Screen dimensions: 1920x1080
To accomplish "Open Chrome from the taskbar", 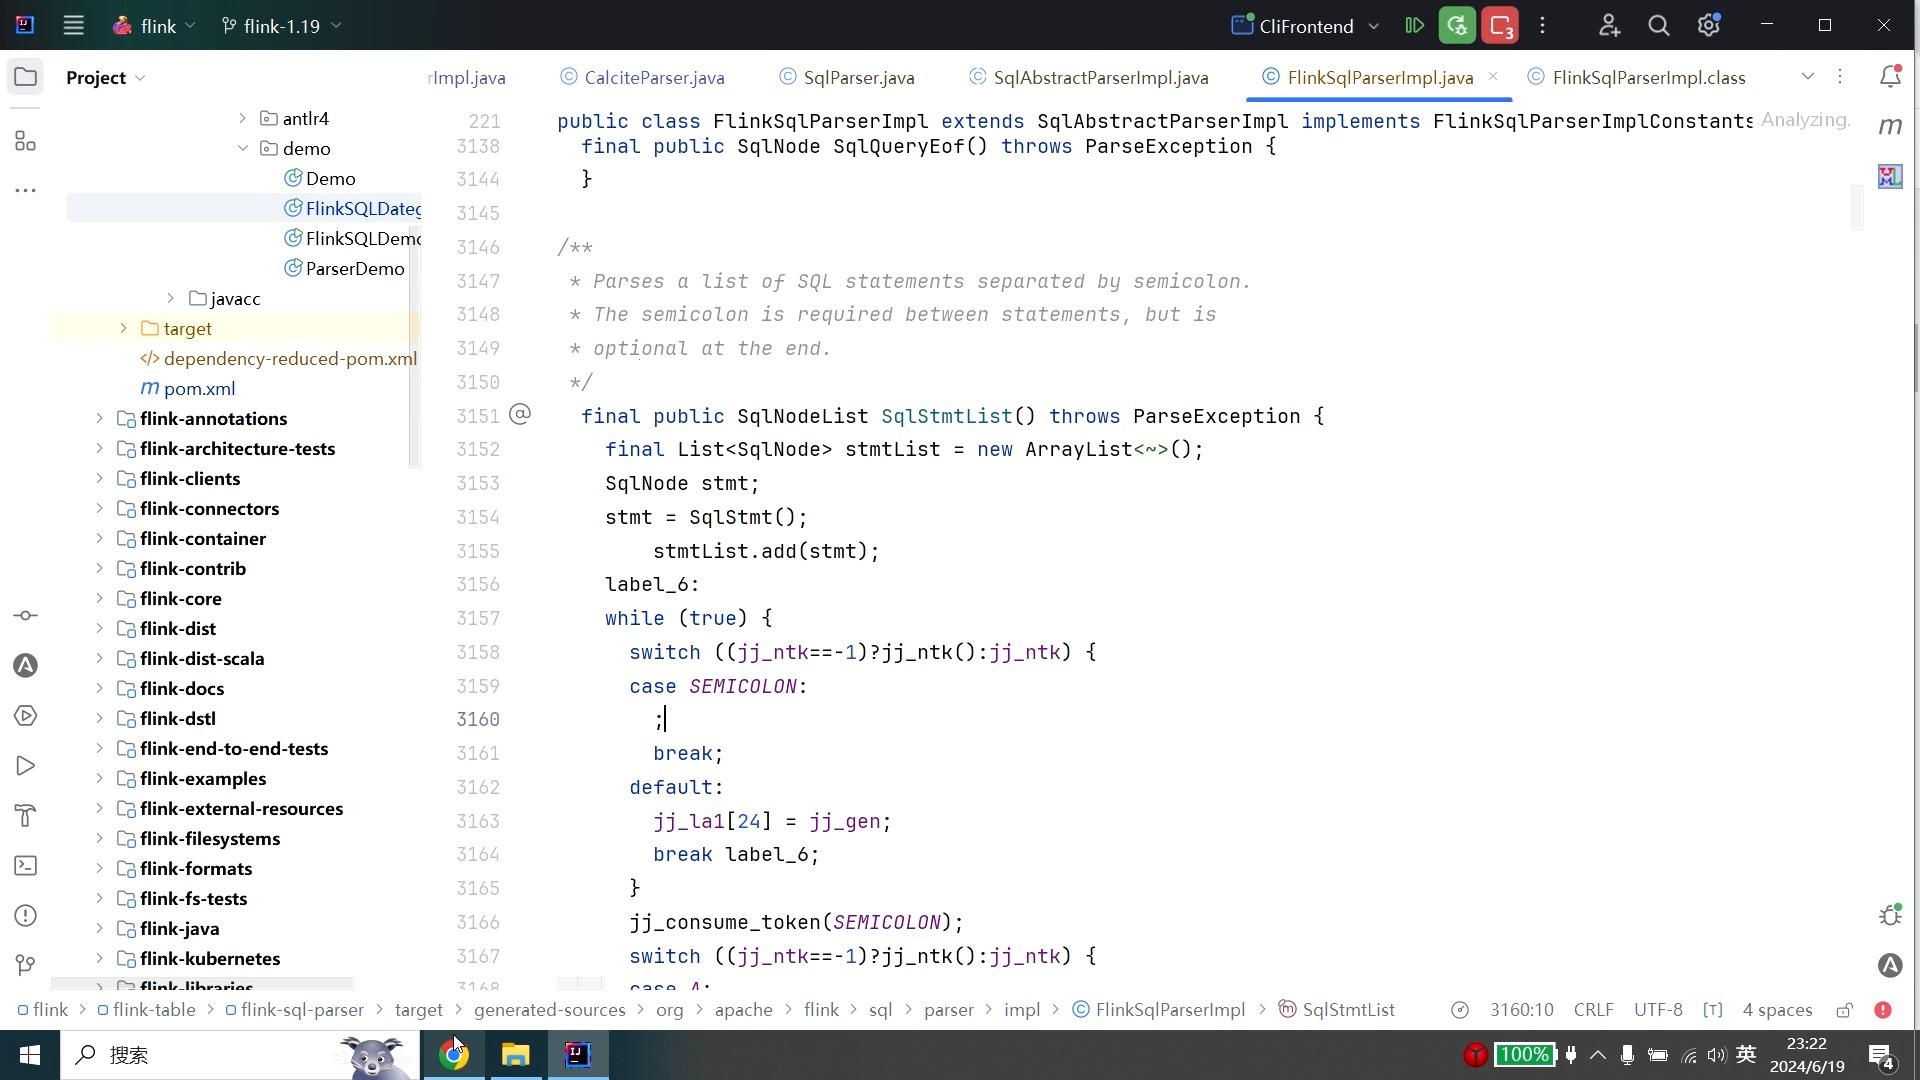I will click(x=454, y=1055).
